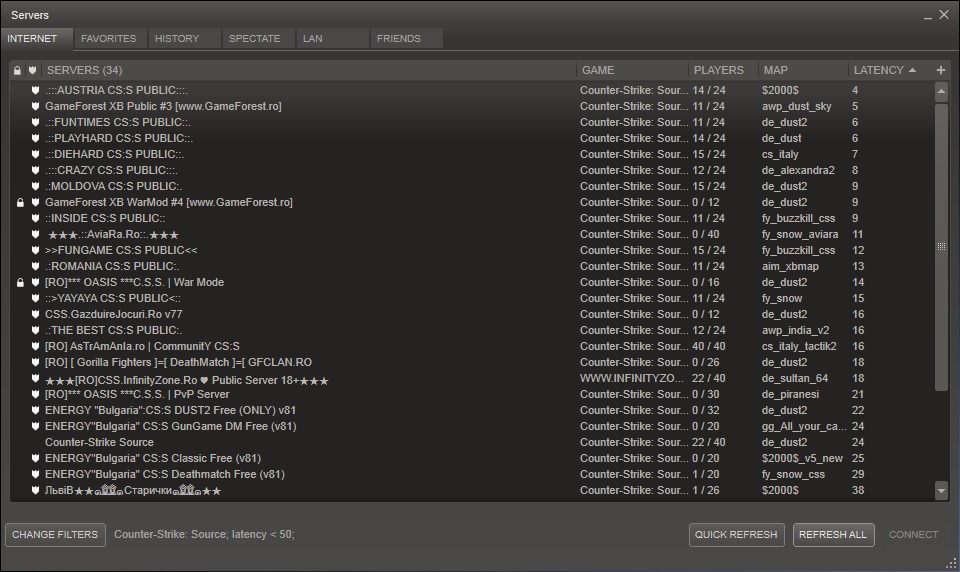This screenshot has width=960, height=572.
Task: Click shield icon beside FUNGAME CS:S PUBLIC
Action: pyautogui.click(x=36, y=250)
